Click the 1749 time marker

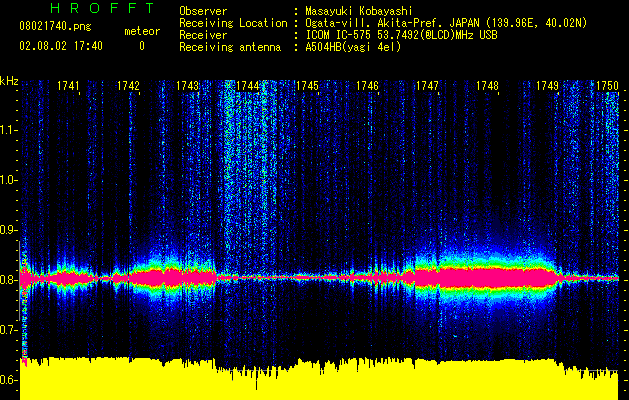pos(547,86)
